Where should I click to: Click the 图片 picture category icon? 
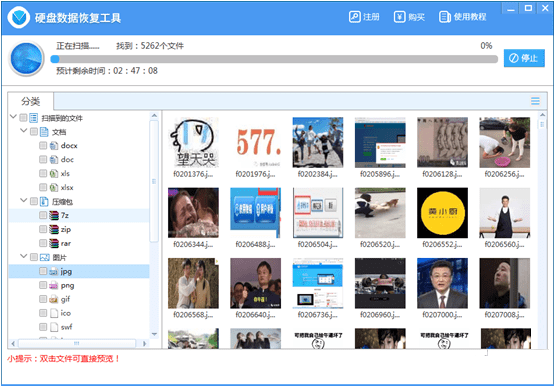click(x=45, y=257)
